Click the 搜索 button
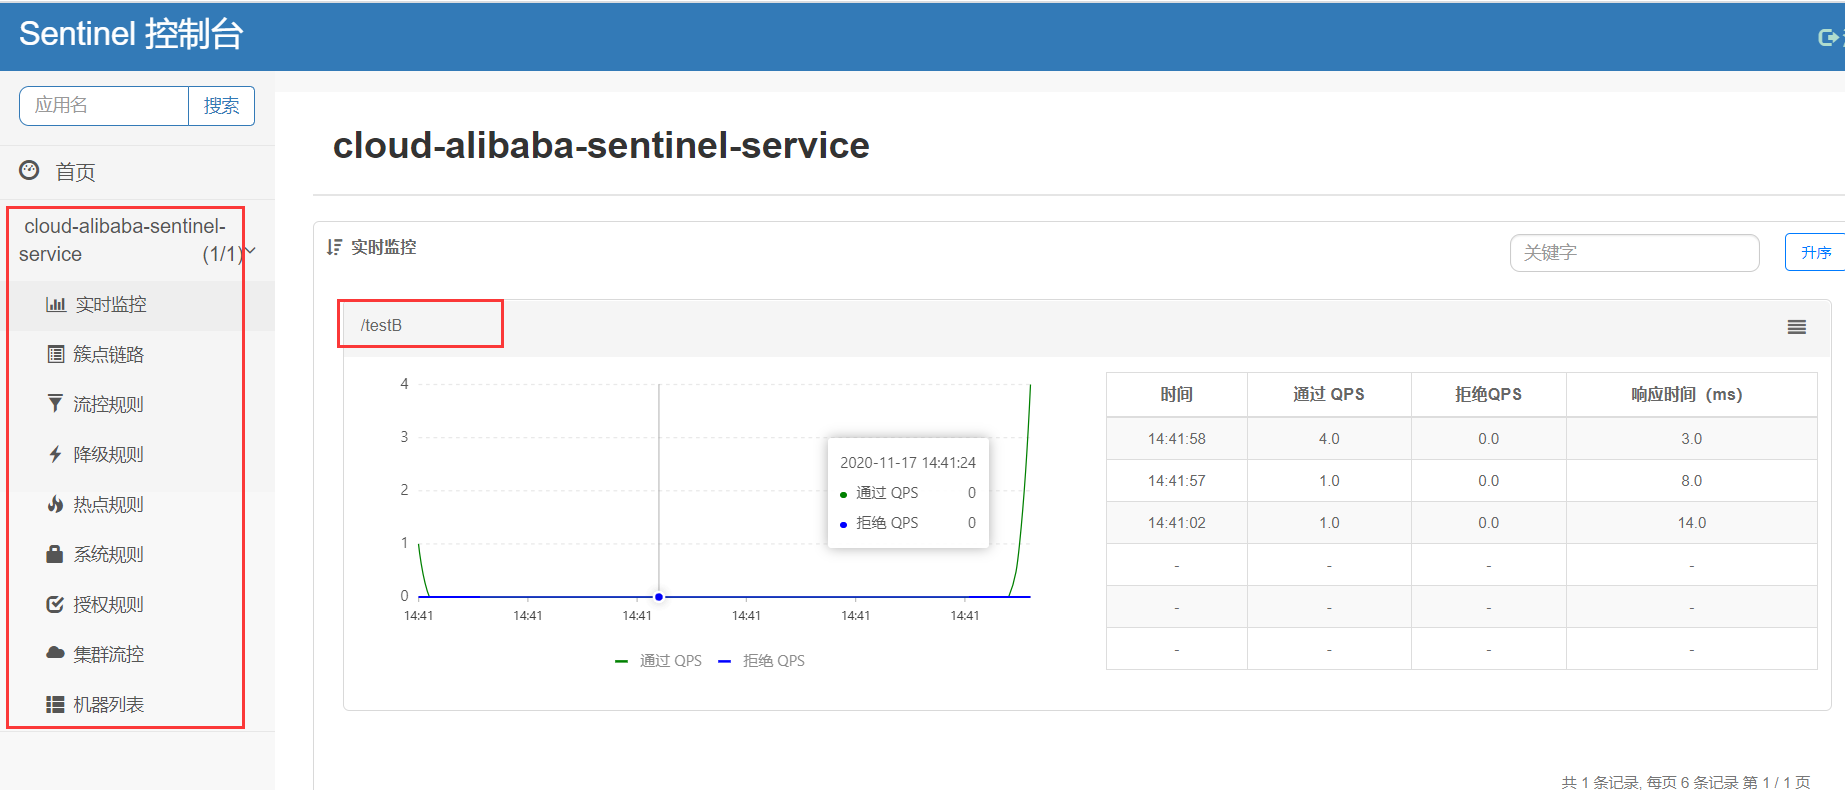 click(221, 106)
